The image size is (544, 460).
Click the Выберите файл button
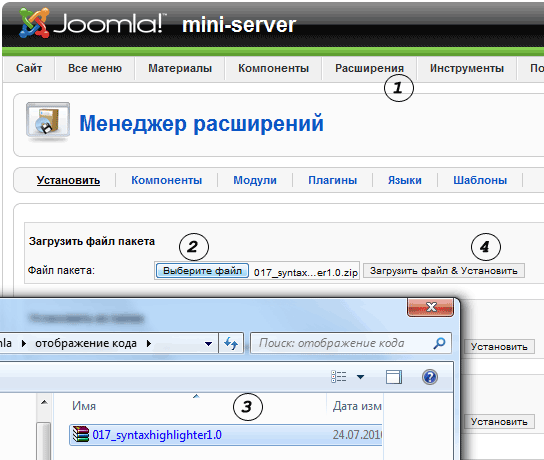pyautogui.click(x=202, y=271)
